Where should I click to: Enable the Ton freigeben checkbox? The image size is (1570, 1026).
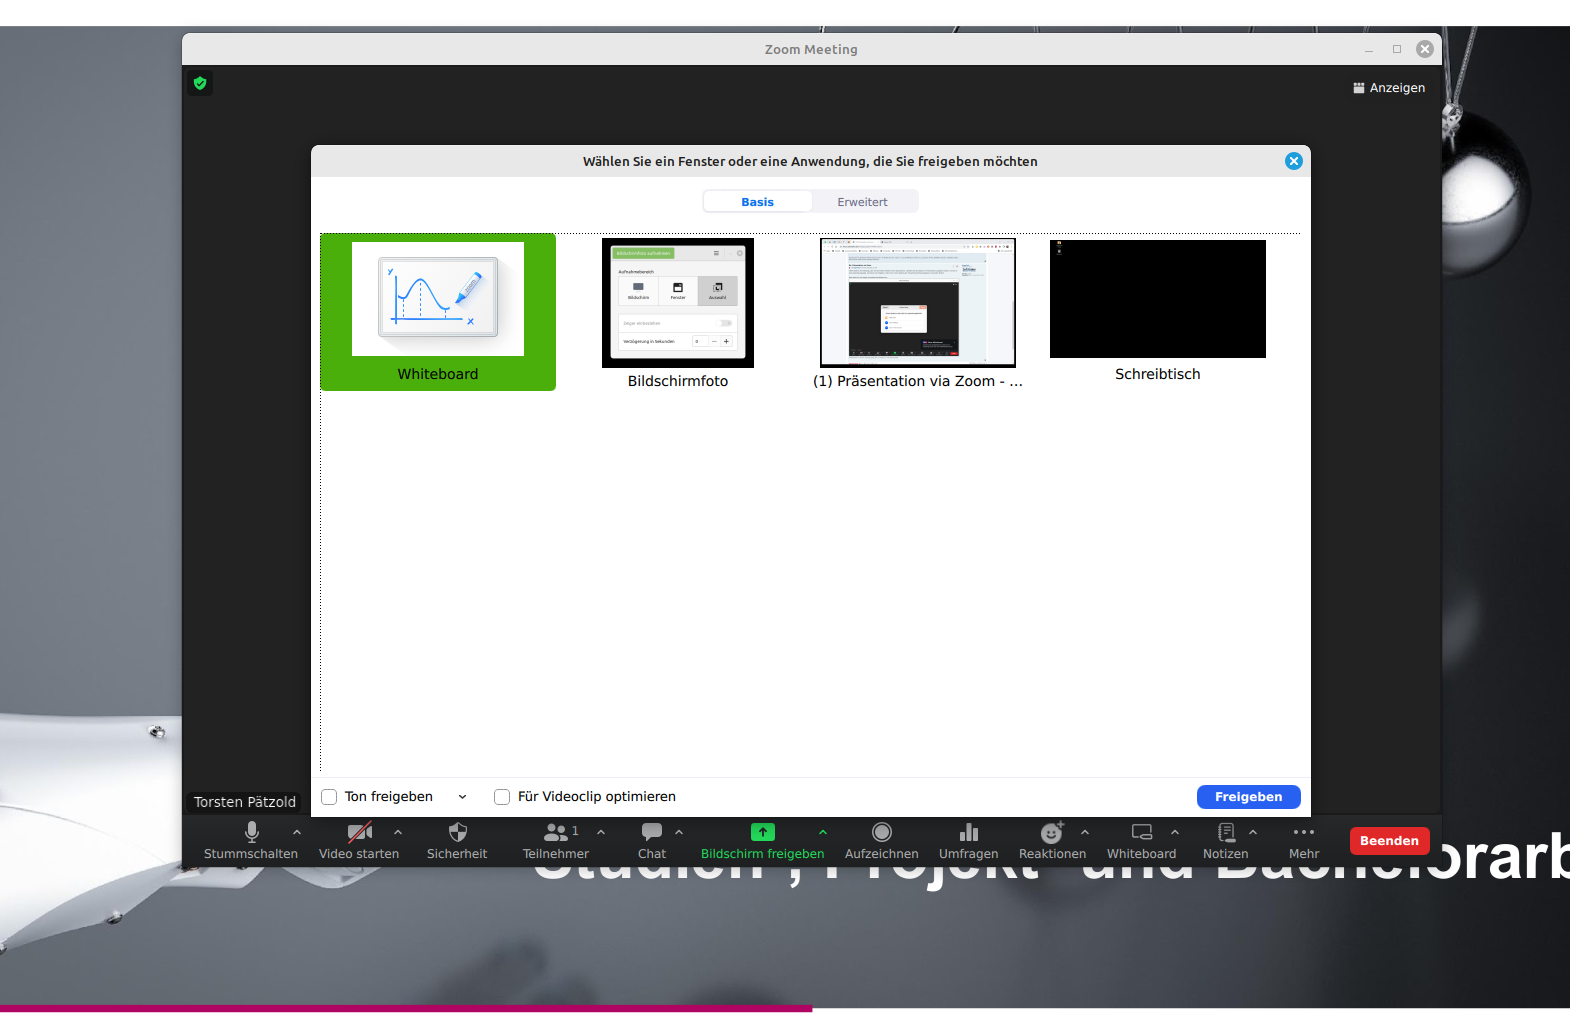click(329, 797)
